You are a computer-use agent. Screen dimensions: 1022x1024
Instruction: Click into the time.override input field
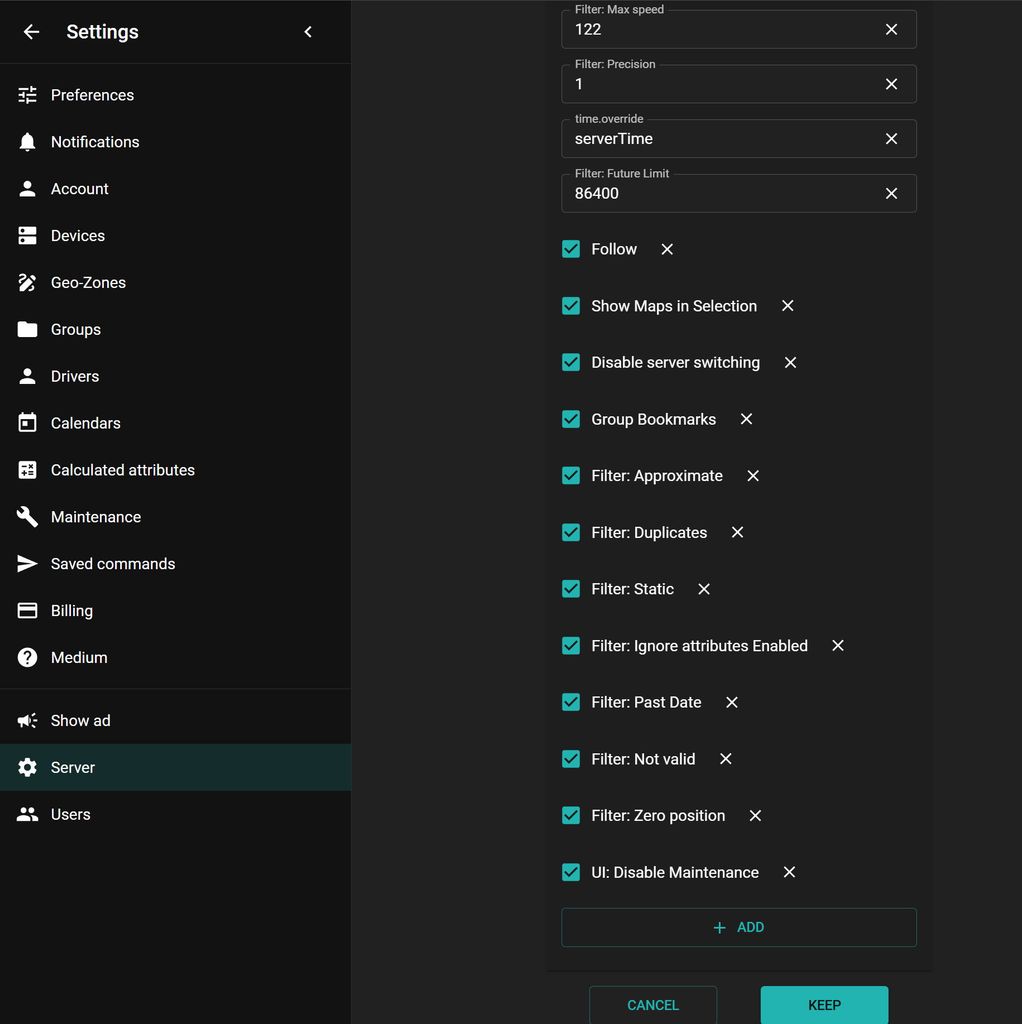[722, 138]
